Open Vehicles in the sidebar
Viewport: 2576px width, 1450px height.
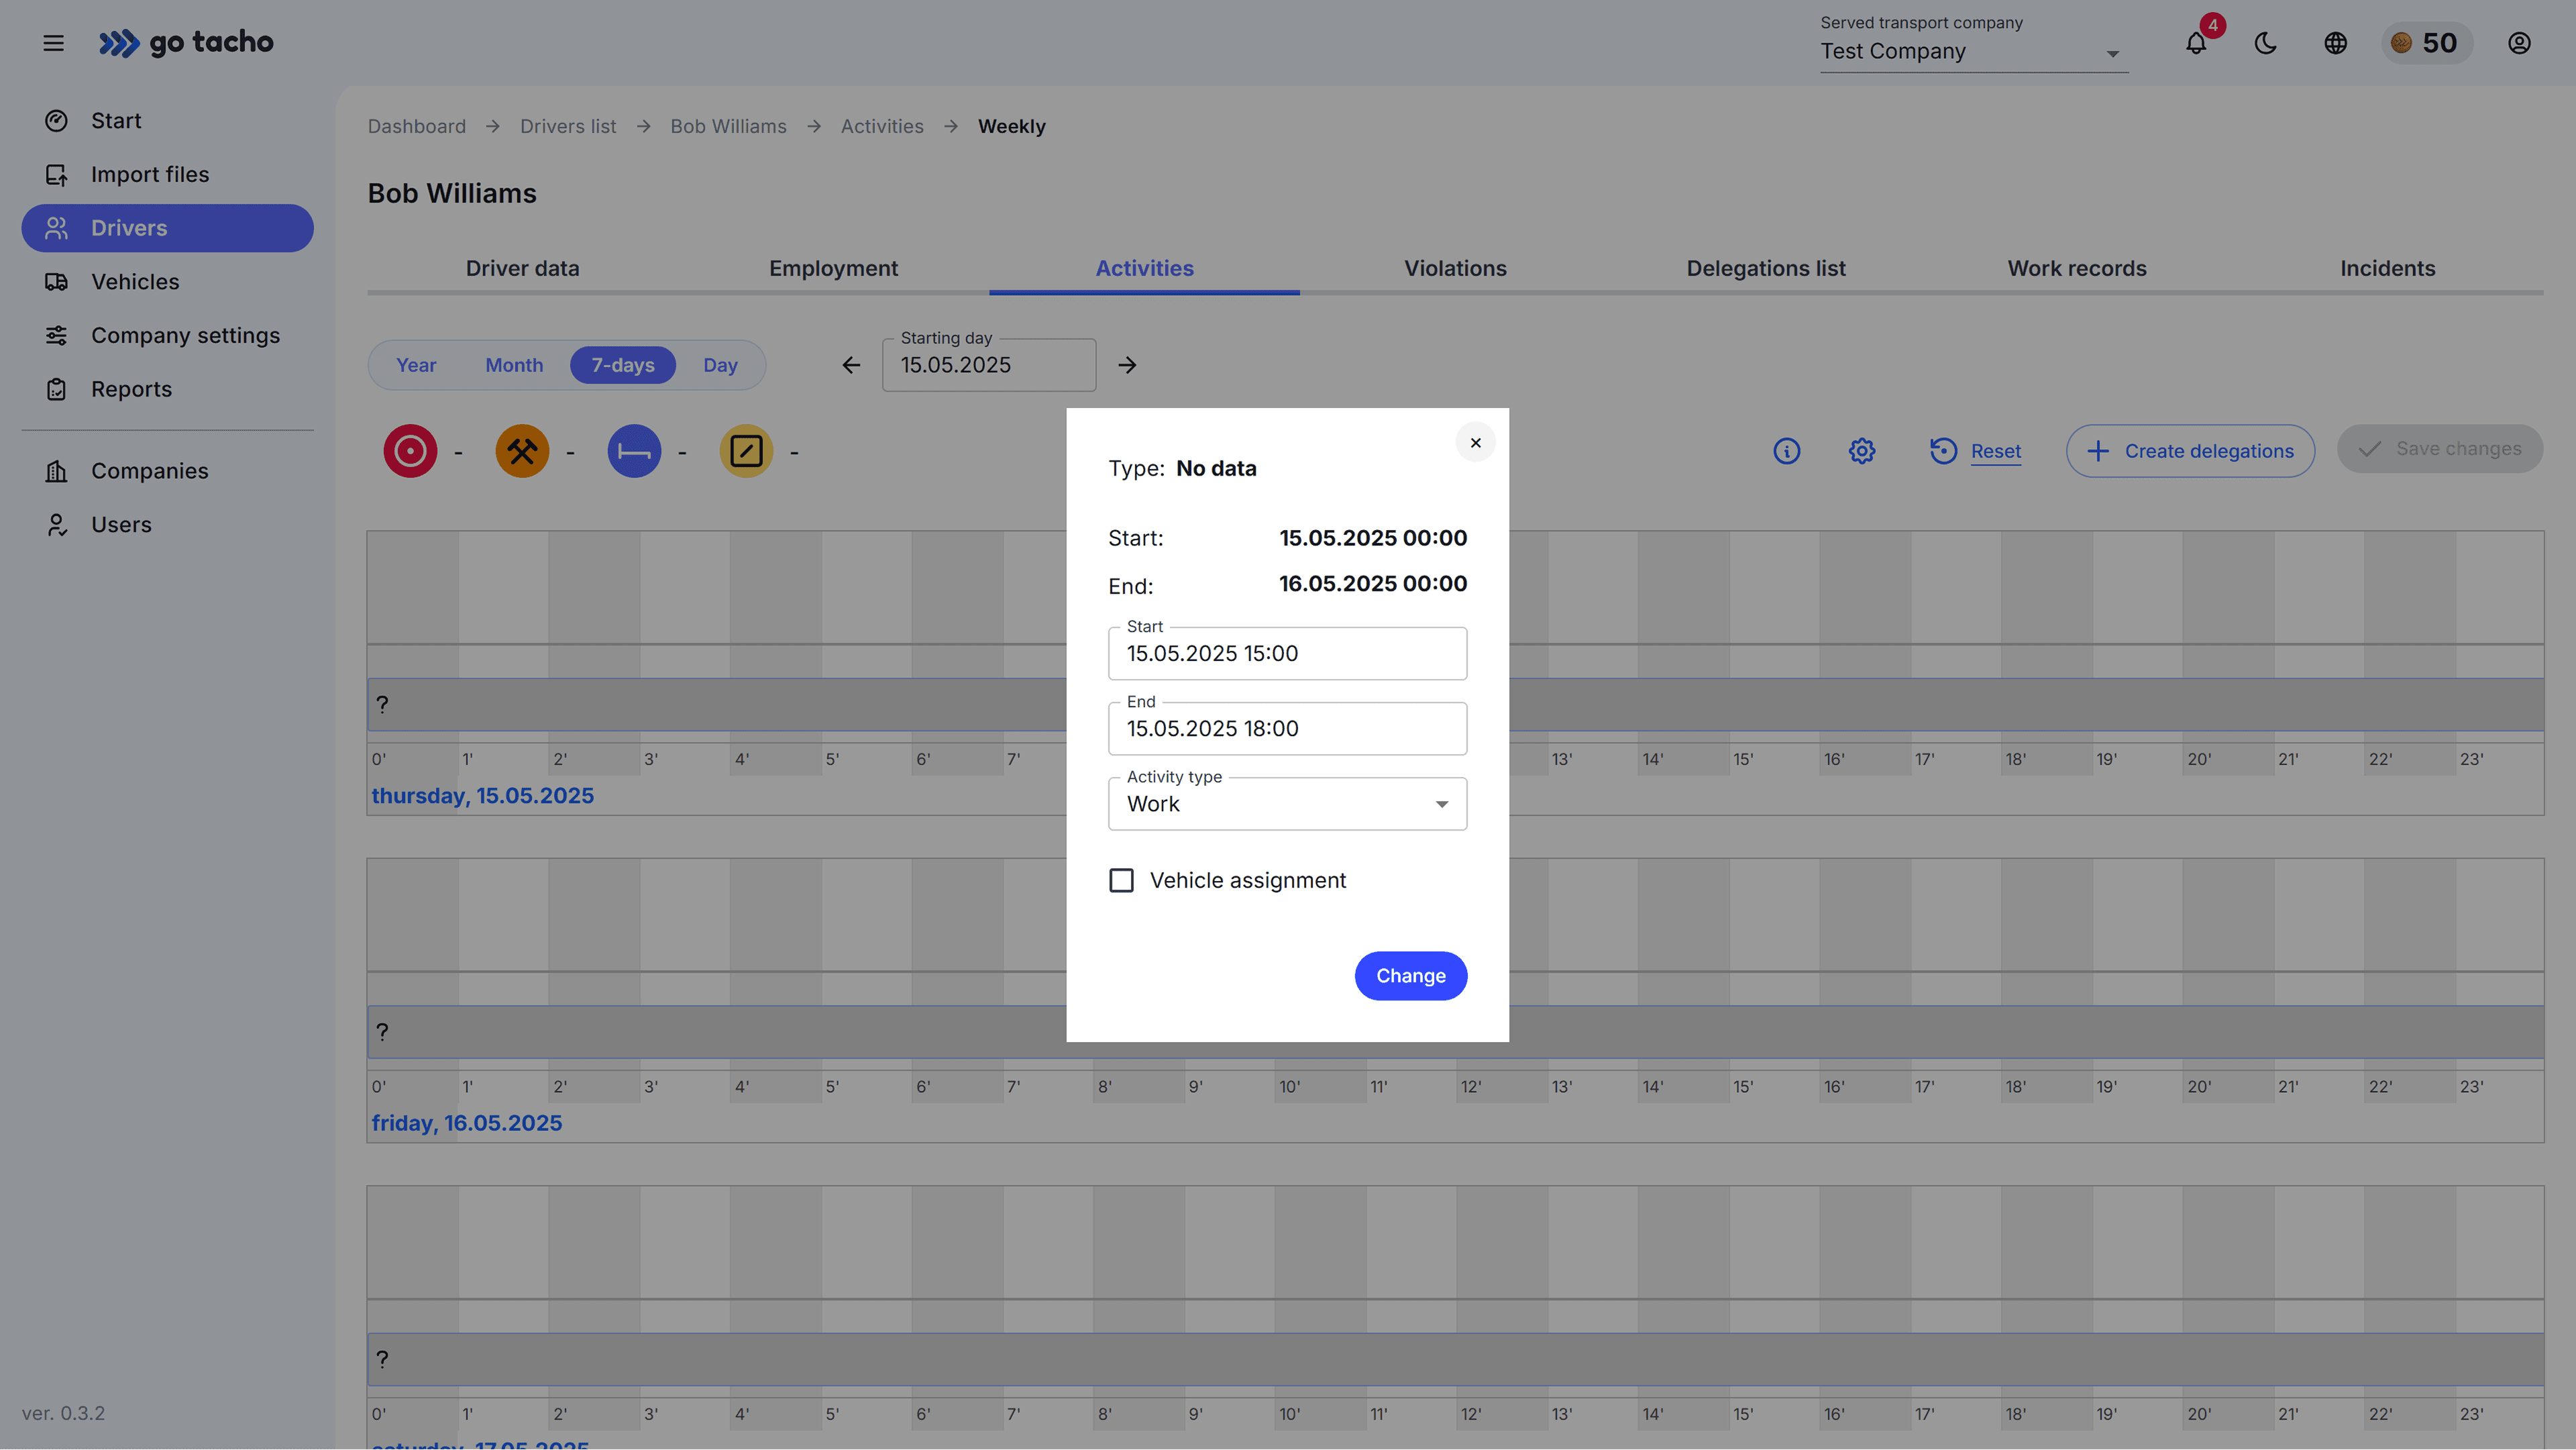tap(135, 282)
